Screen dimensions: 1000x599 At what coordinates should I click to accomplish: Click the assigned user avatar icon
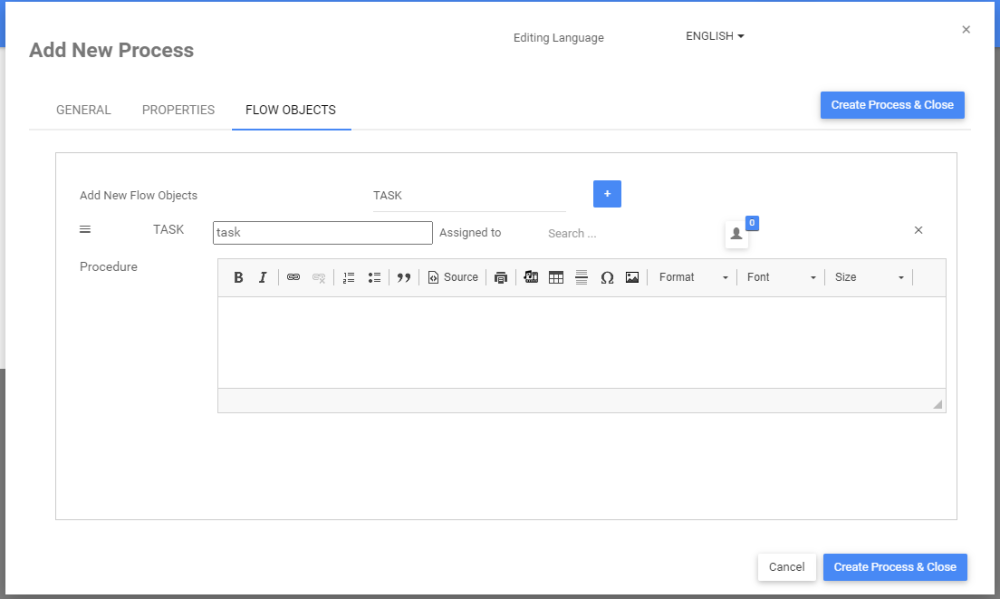coord(736,234)
